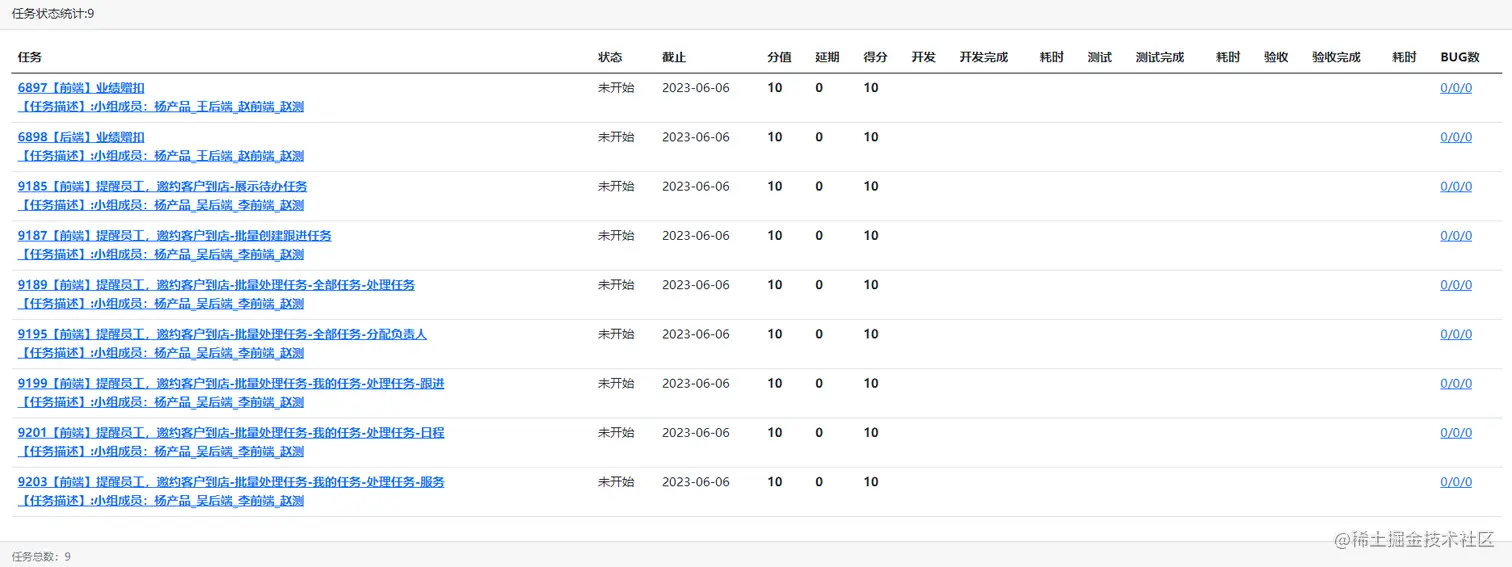
Task: Click the 验收 column header
Action: 1276,58
